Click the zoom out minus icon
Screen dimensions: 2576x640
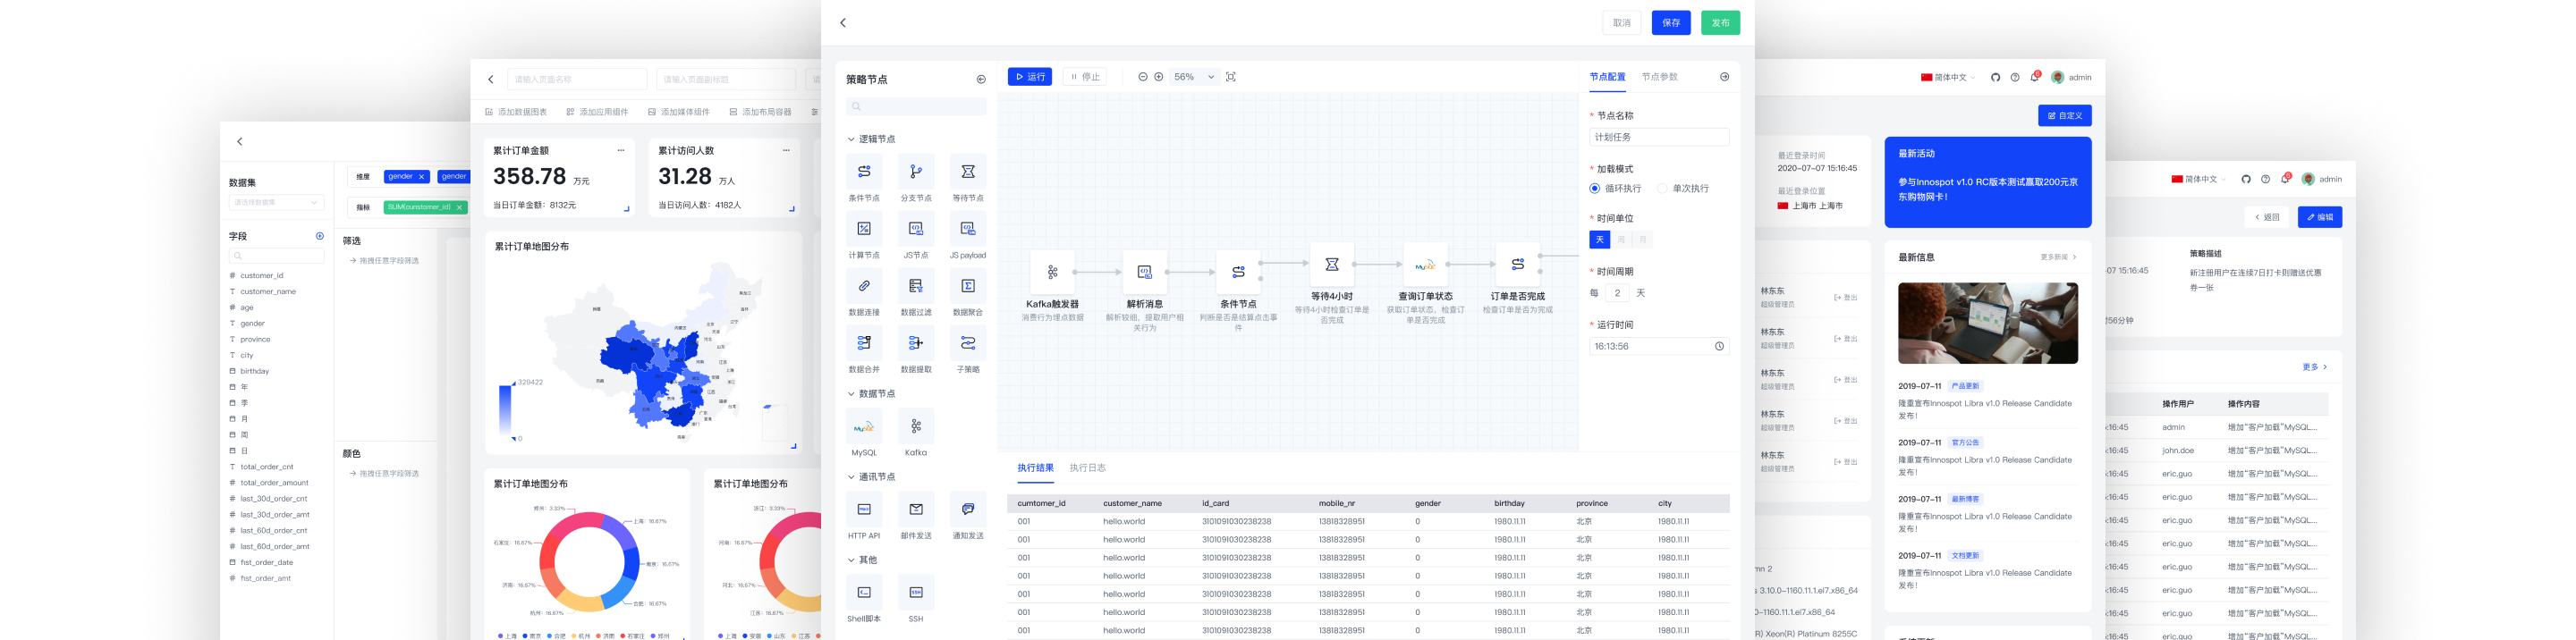tap(1143, 77)
